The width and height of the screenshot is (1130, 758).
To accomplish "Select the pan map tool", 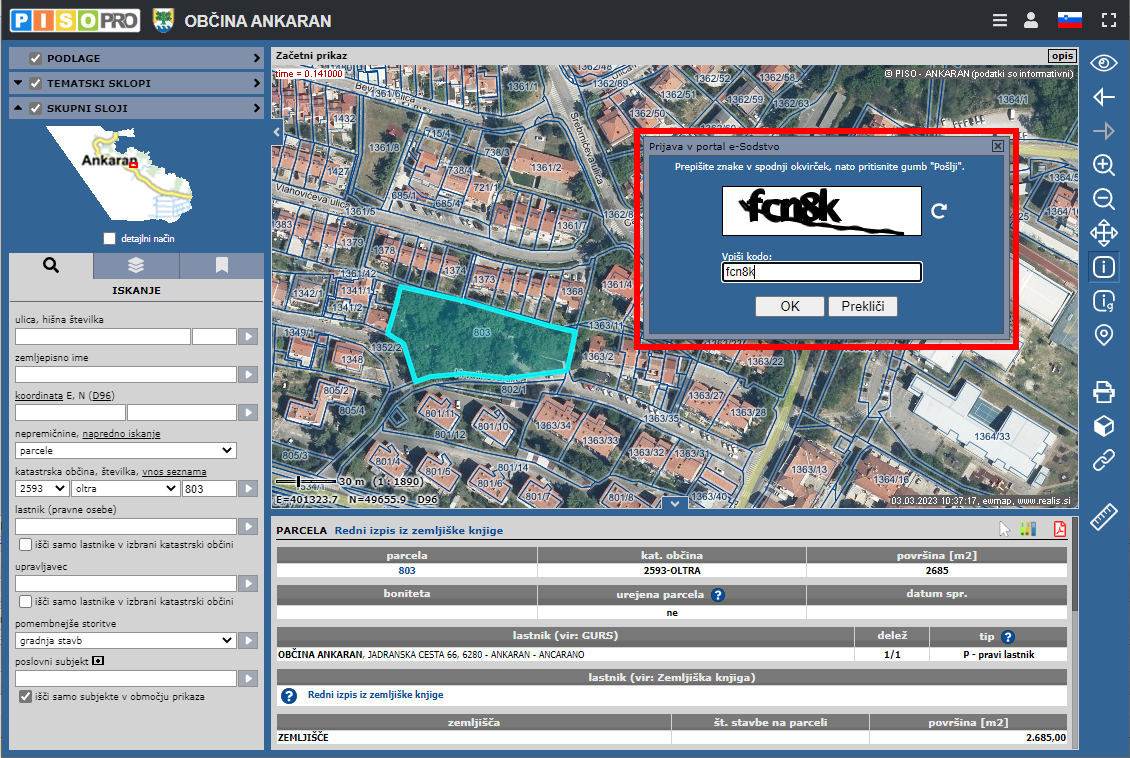I will (x=1104, y=234).
